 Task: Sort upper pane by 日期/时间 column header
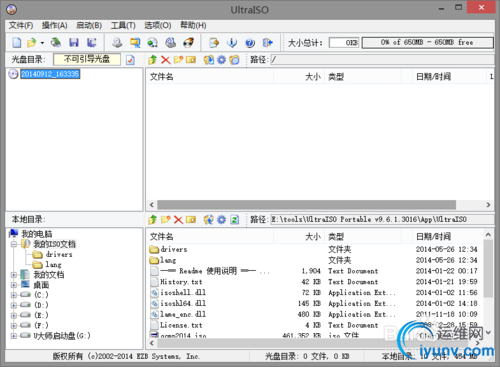point(449,77)
